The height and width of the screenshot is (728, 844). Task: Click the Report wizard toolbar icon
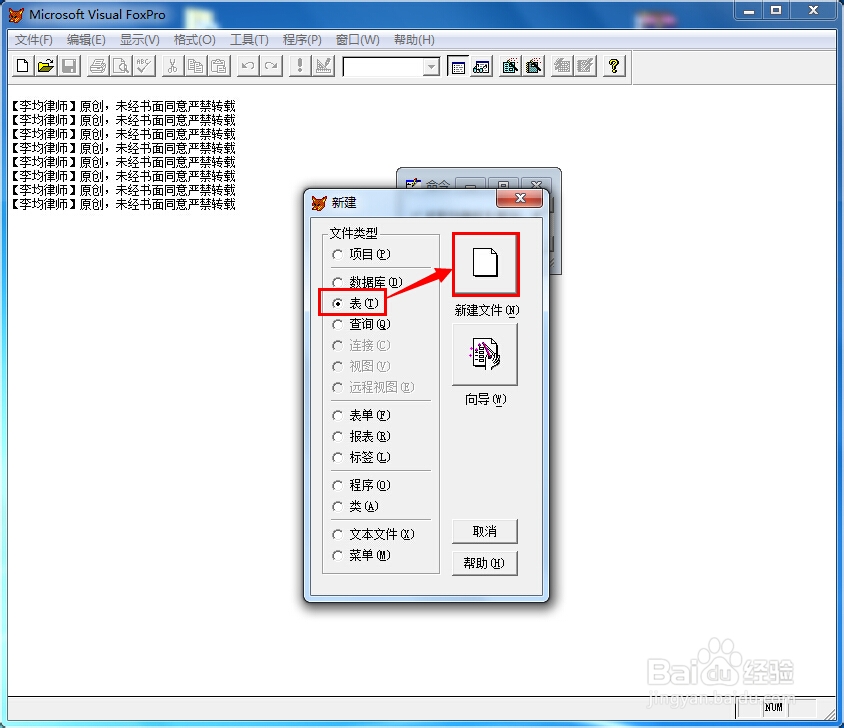pos(534,66)
